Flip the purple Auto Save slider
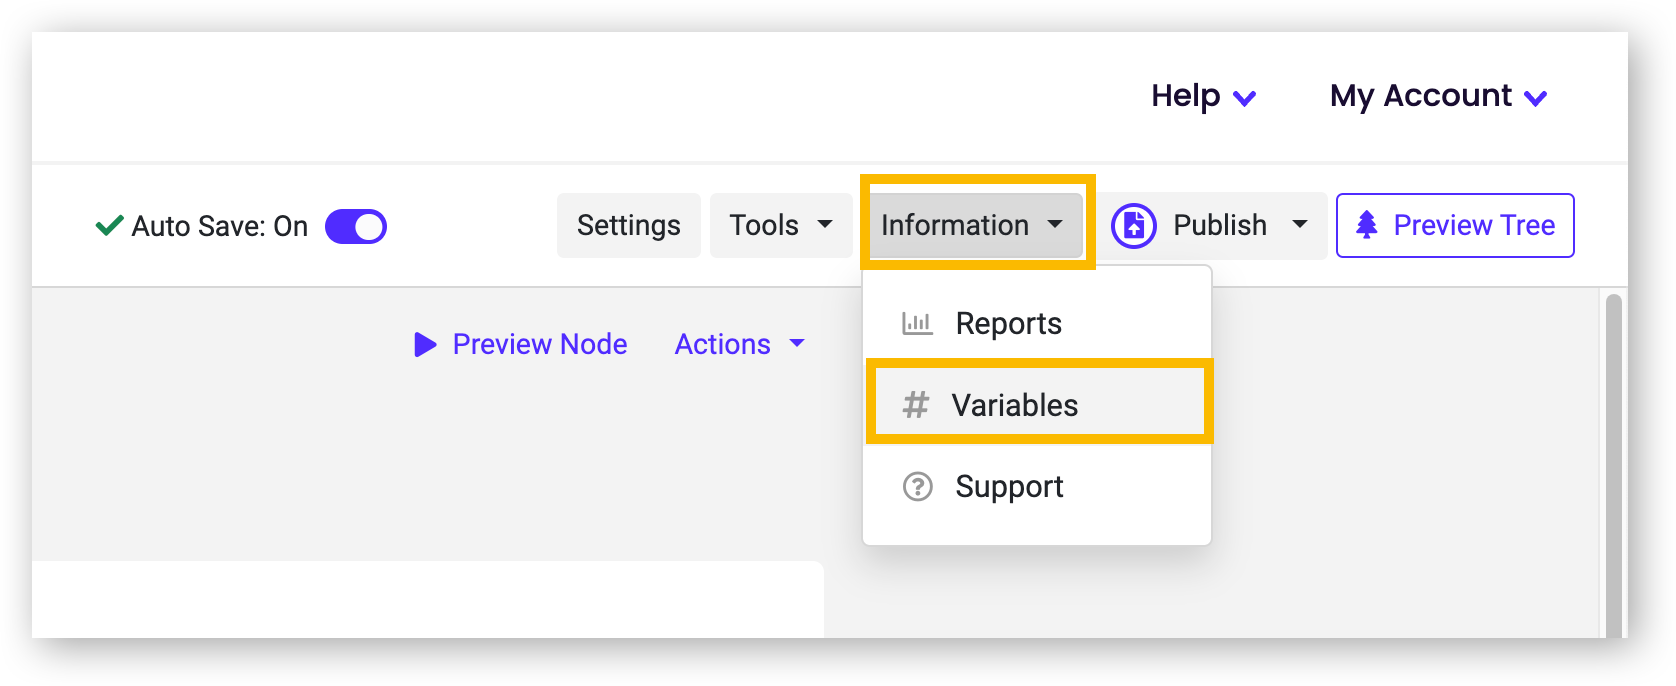This screenshot has height=686, width=1676. [x=356, y=226]
